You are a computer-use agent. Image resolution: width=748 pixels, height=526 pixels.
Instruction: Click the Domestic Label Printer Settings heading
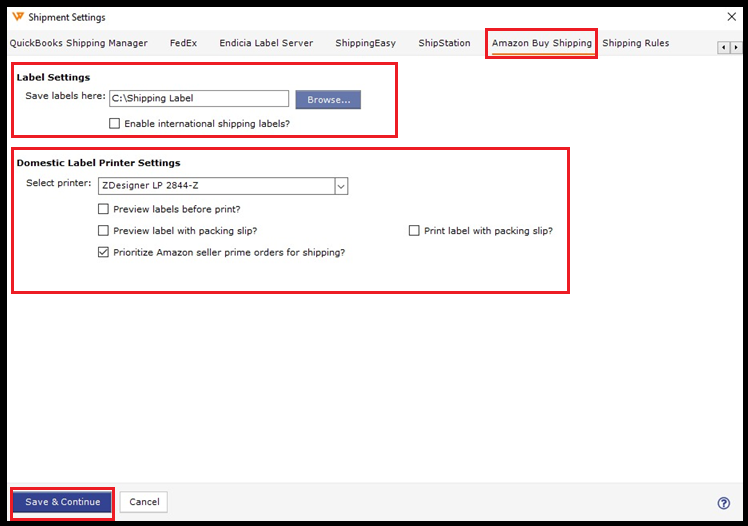pos(98,163)
